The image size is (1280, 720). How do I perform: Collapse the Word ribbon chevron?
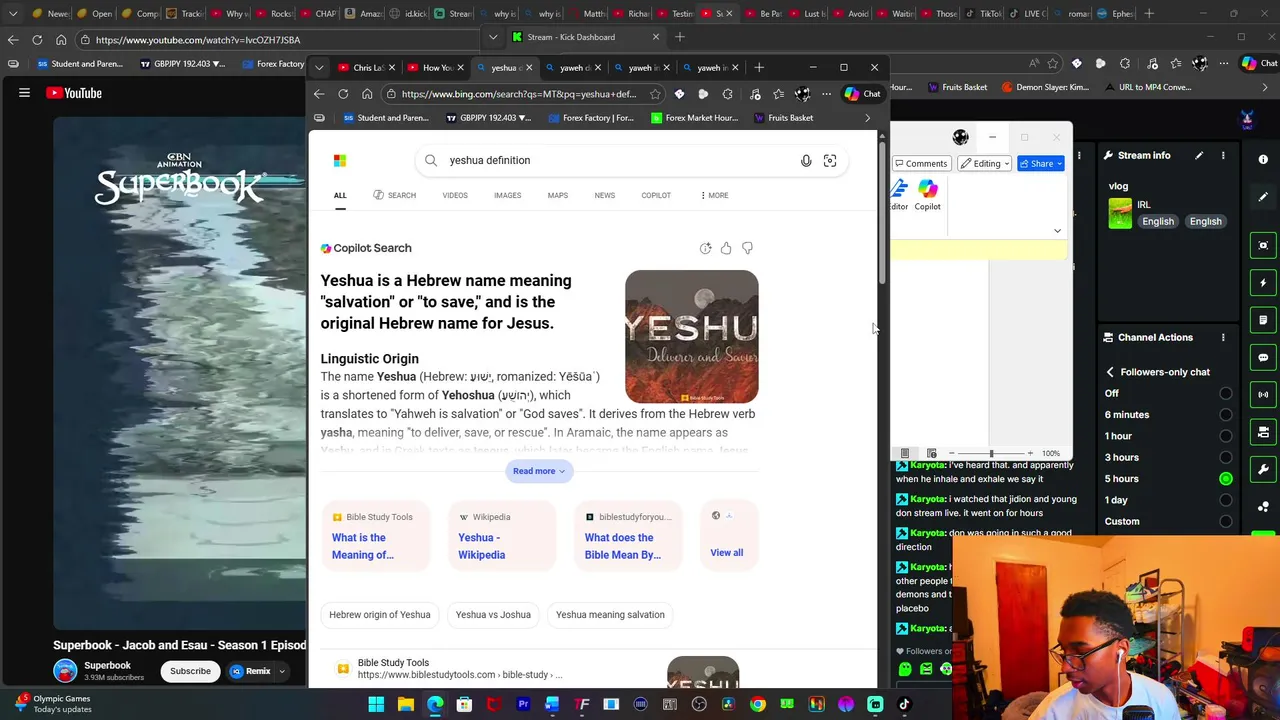point(1057,231)
